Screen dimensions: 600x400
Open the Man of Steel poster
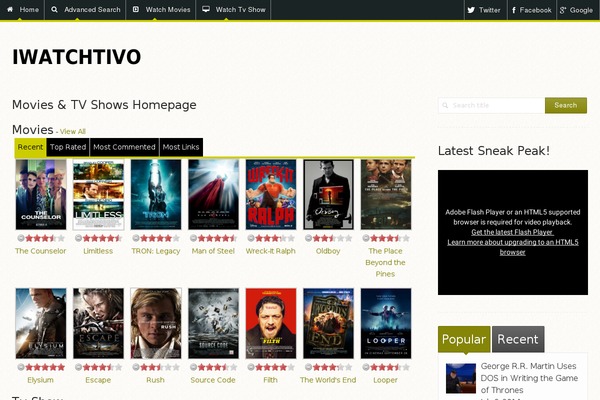click(214, 194)
